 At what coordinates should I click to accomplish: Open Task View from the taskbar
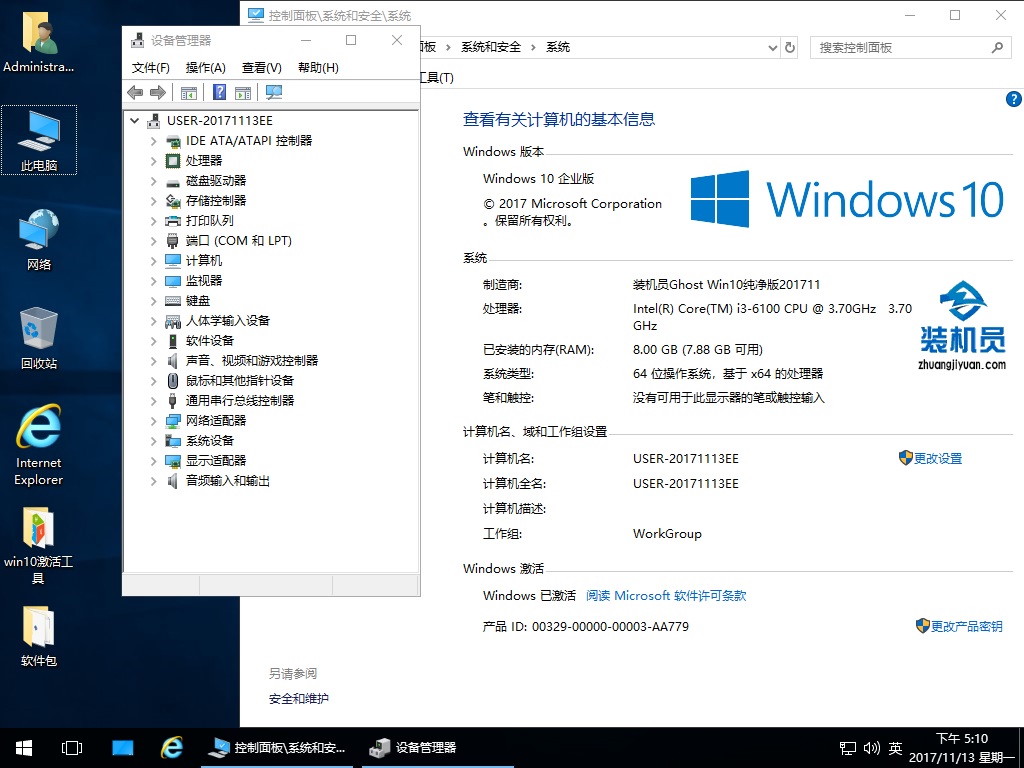coord(72,747)
